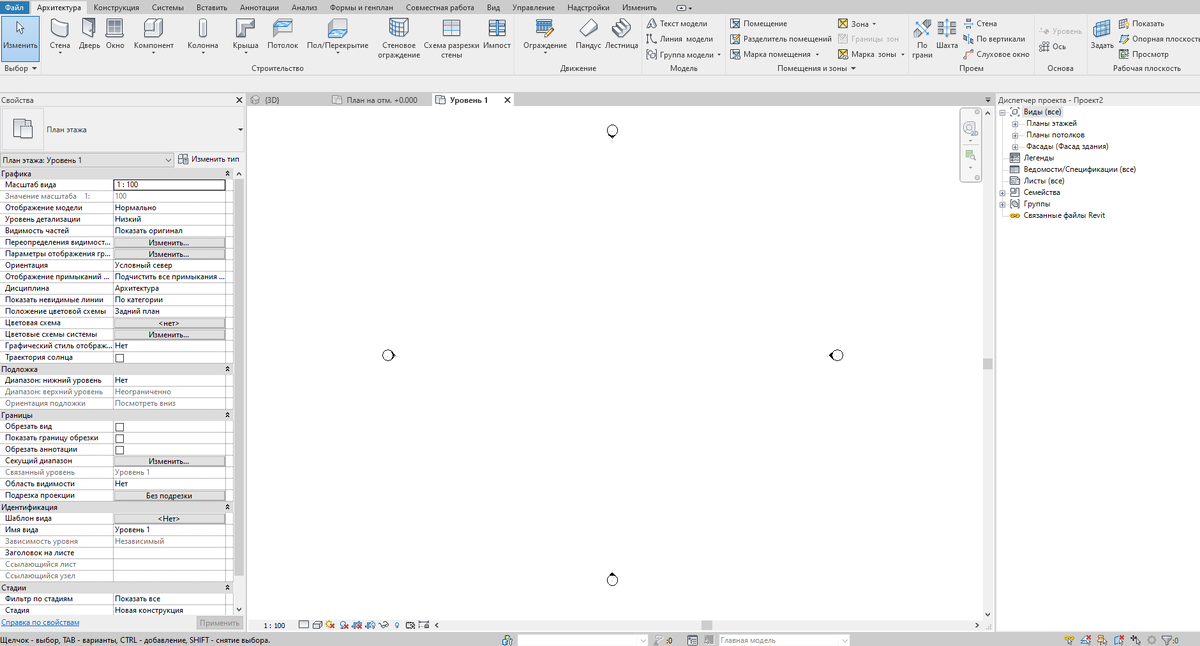The image size is (1200, 646).
Task: Add a Разделитель помещений separator
Action: 780,39
